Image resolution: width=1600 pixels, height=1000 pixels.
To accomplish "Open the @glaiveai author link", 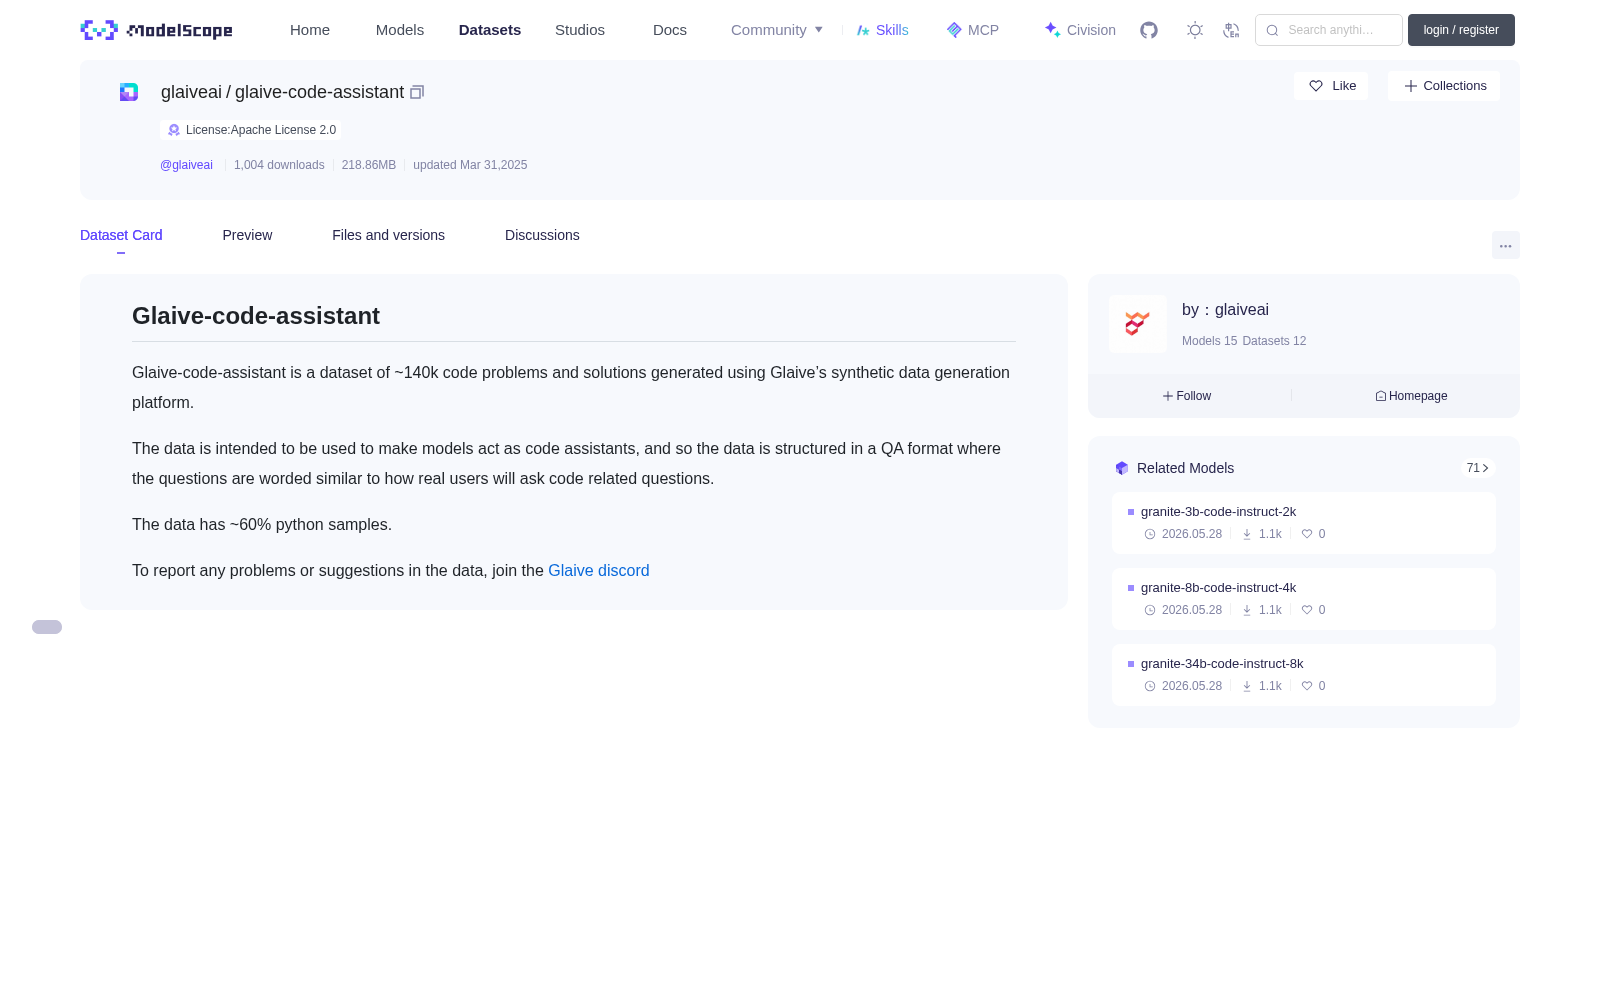I will tap(186, 165).
